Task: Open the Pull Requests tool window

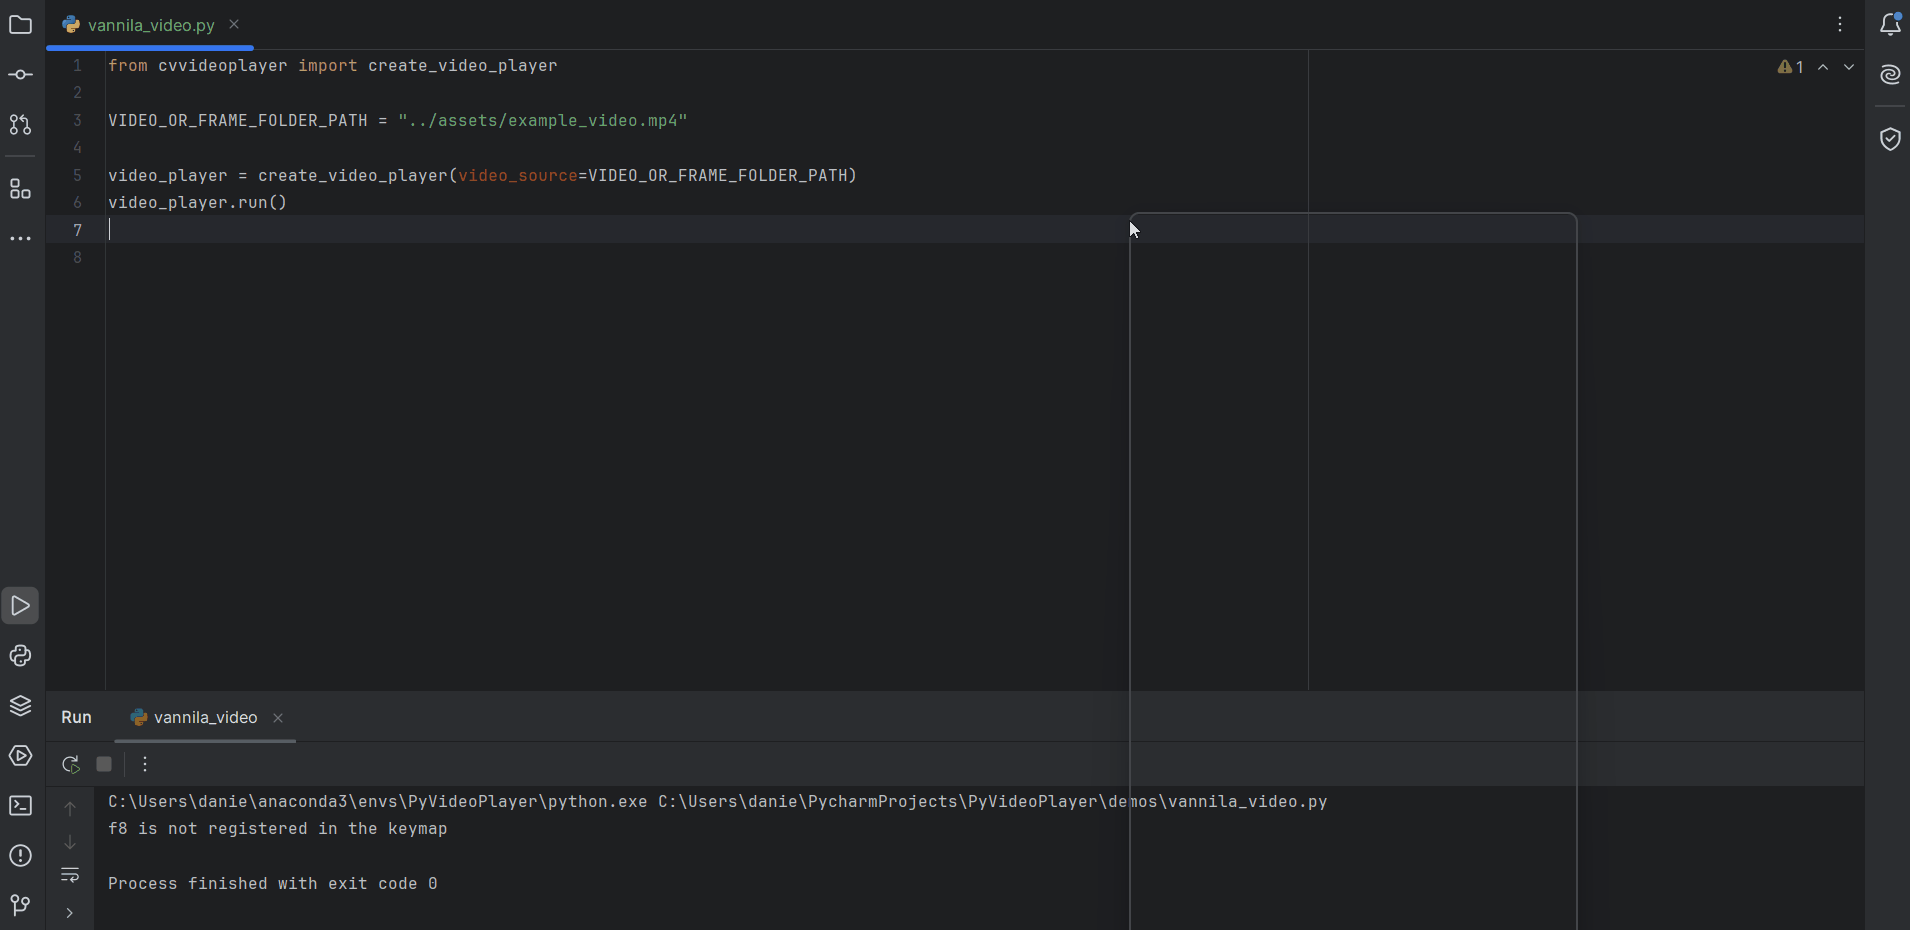Action: [x=20, y=125]
